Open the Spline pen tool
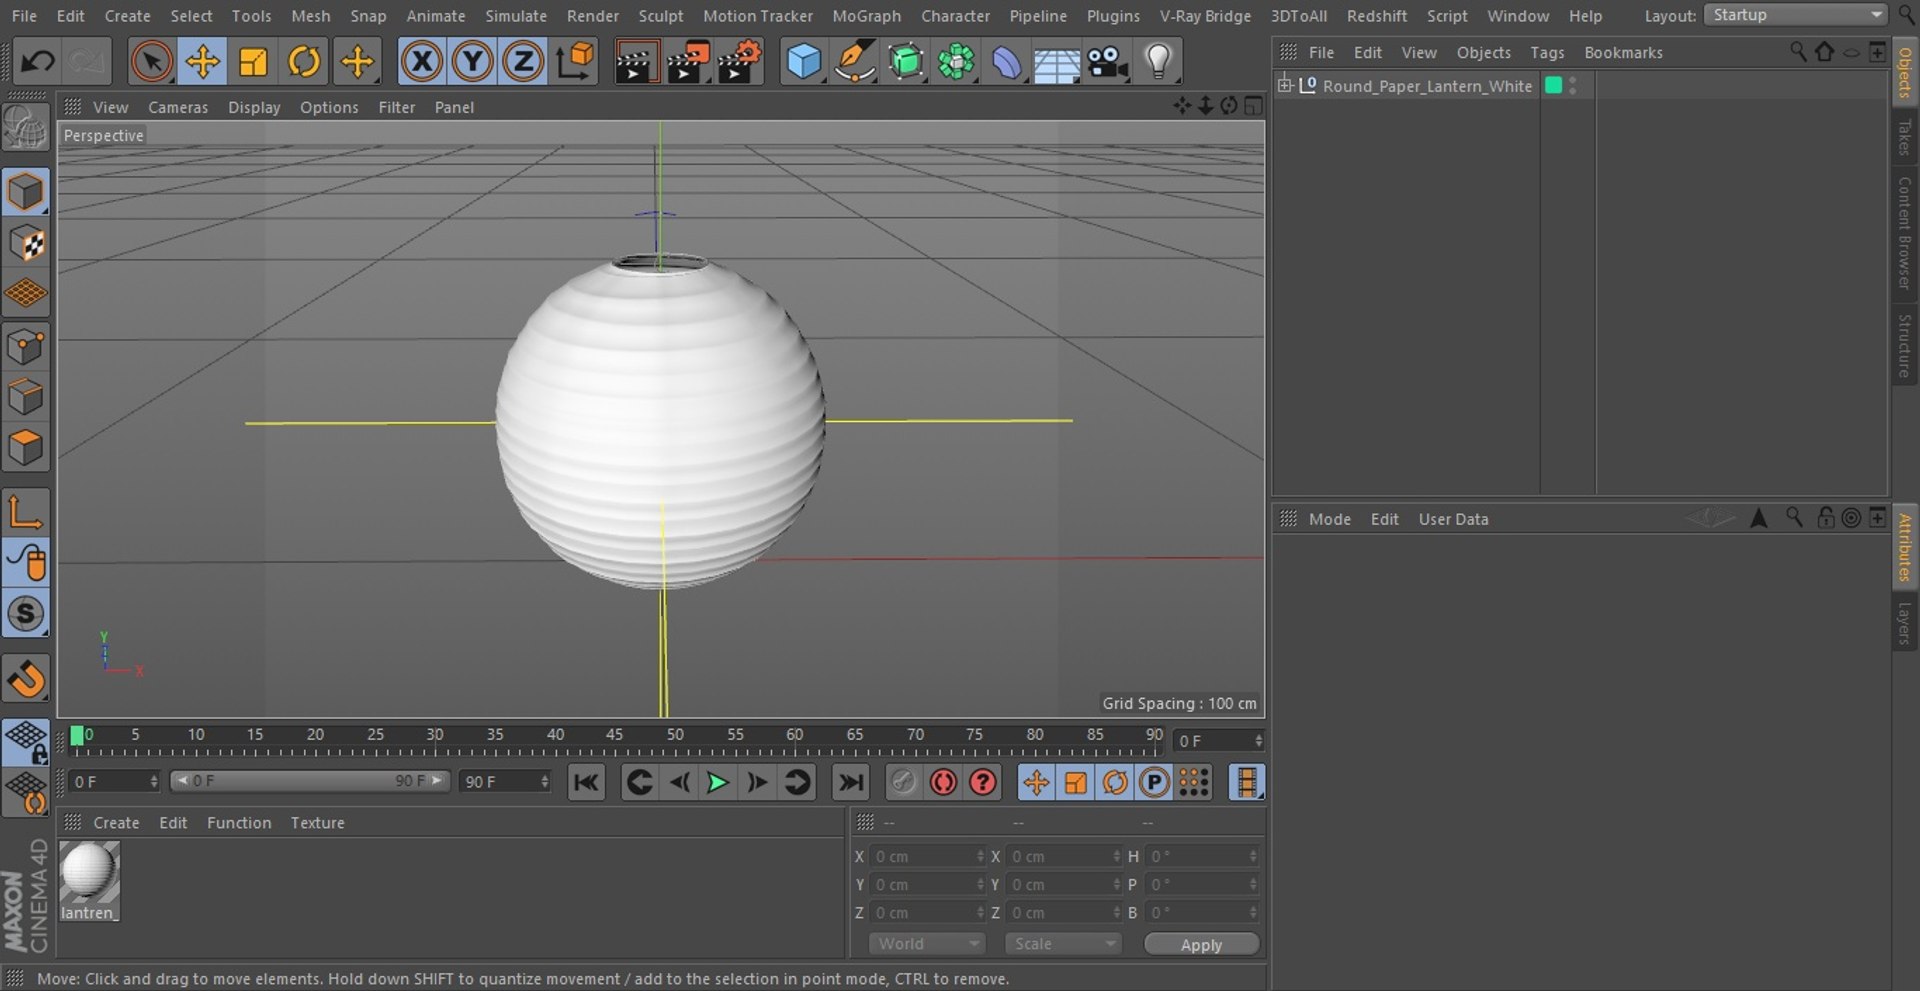1920x991 pixels. pos(854,62)
